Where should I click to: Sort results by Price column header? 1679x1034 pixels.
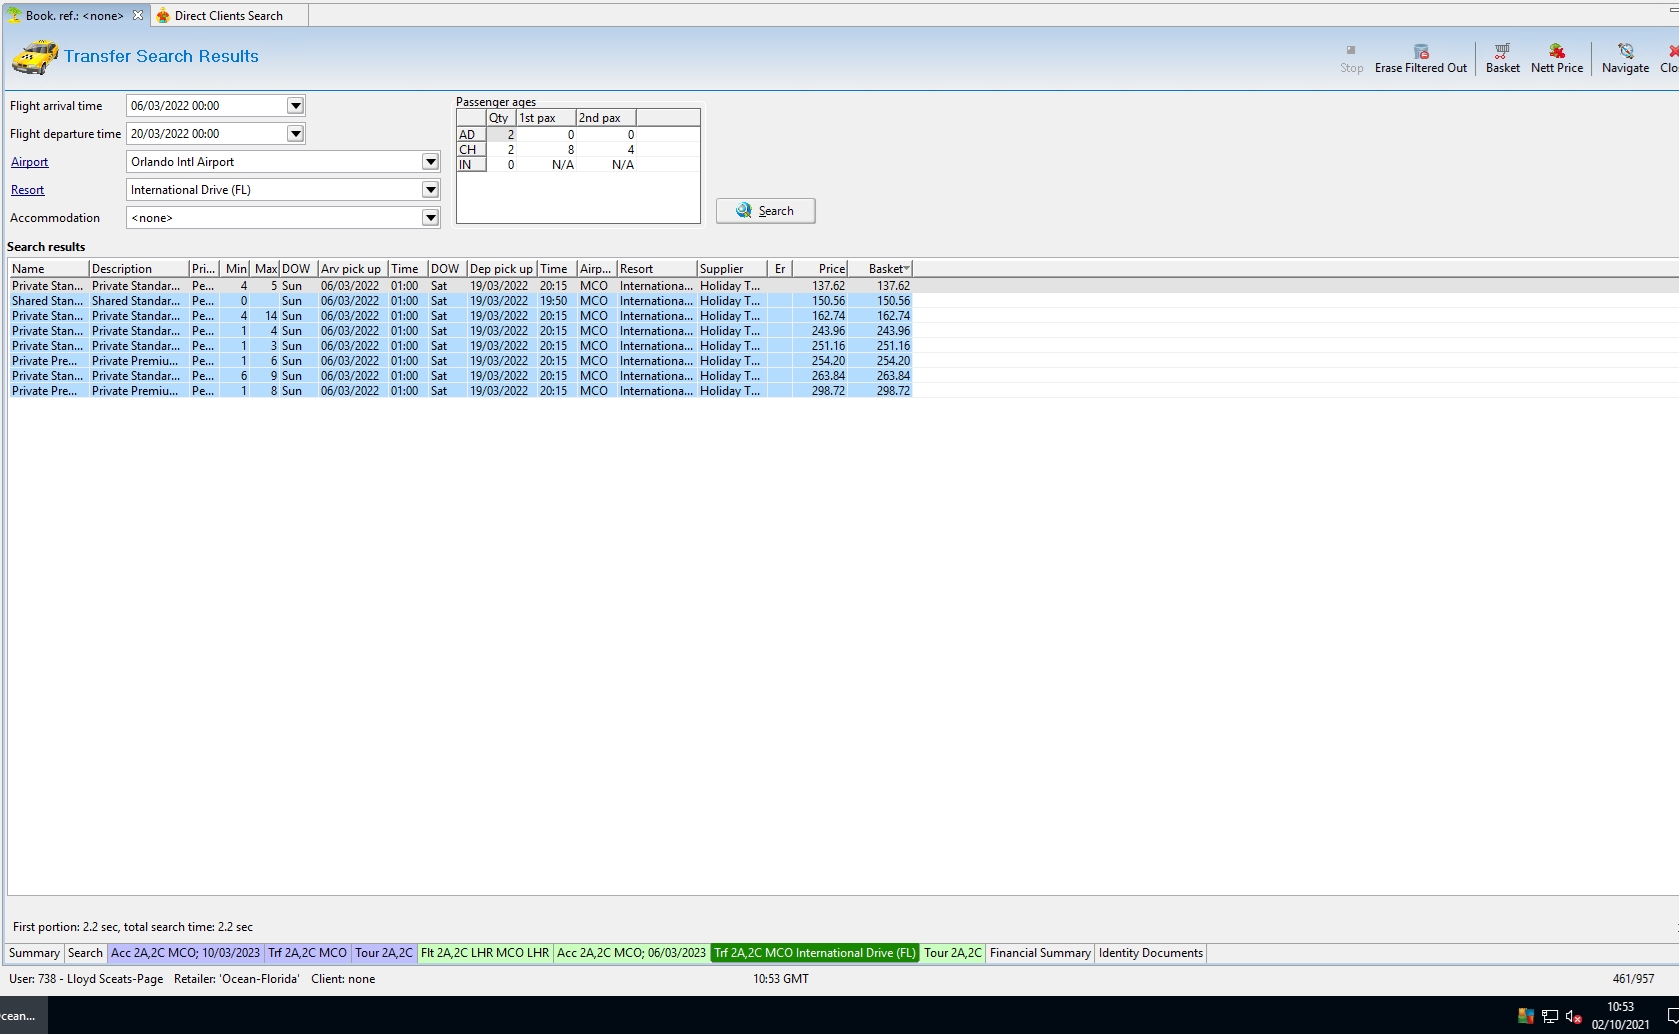pos(820,269)
